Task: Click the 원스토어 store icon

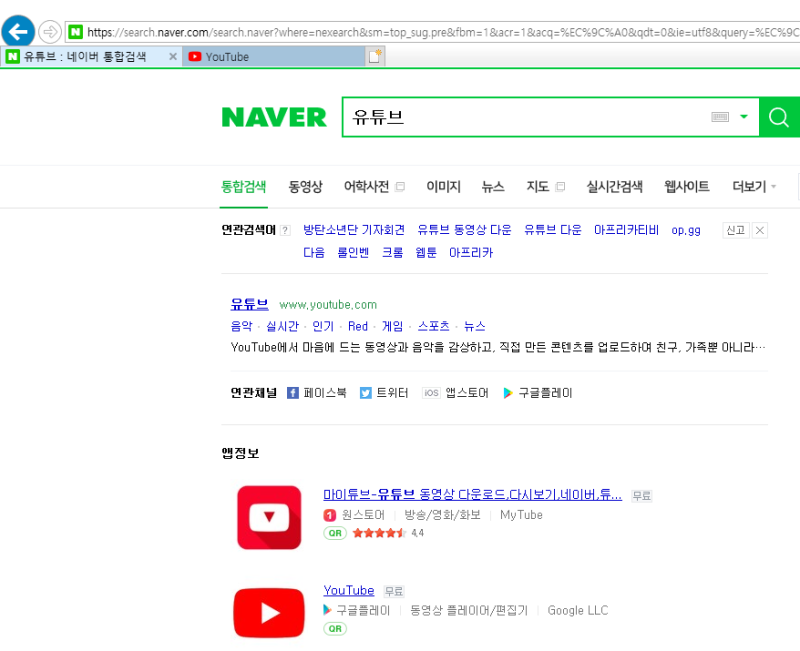Action: 330,515
